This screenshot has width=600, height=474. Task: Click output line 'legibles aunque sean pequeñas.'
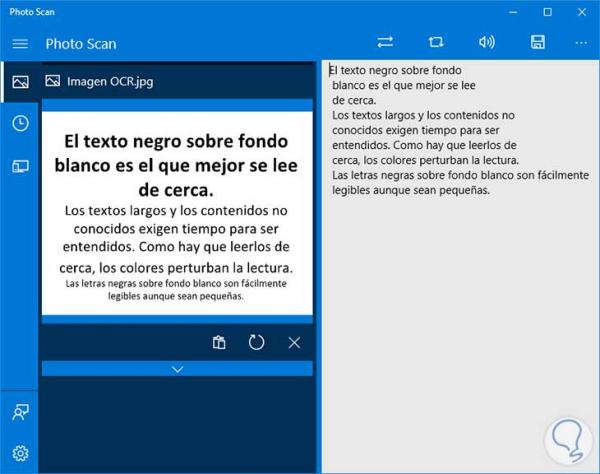click(411, 190)
